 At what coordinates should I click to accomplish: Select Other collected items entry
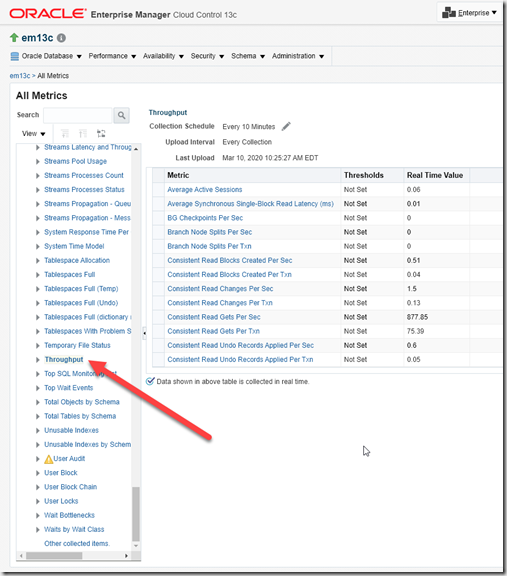point(77,544)
